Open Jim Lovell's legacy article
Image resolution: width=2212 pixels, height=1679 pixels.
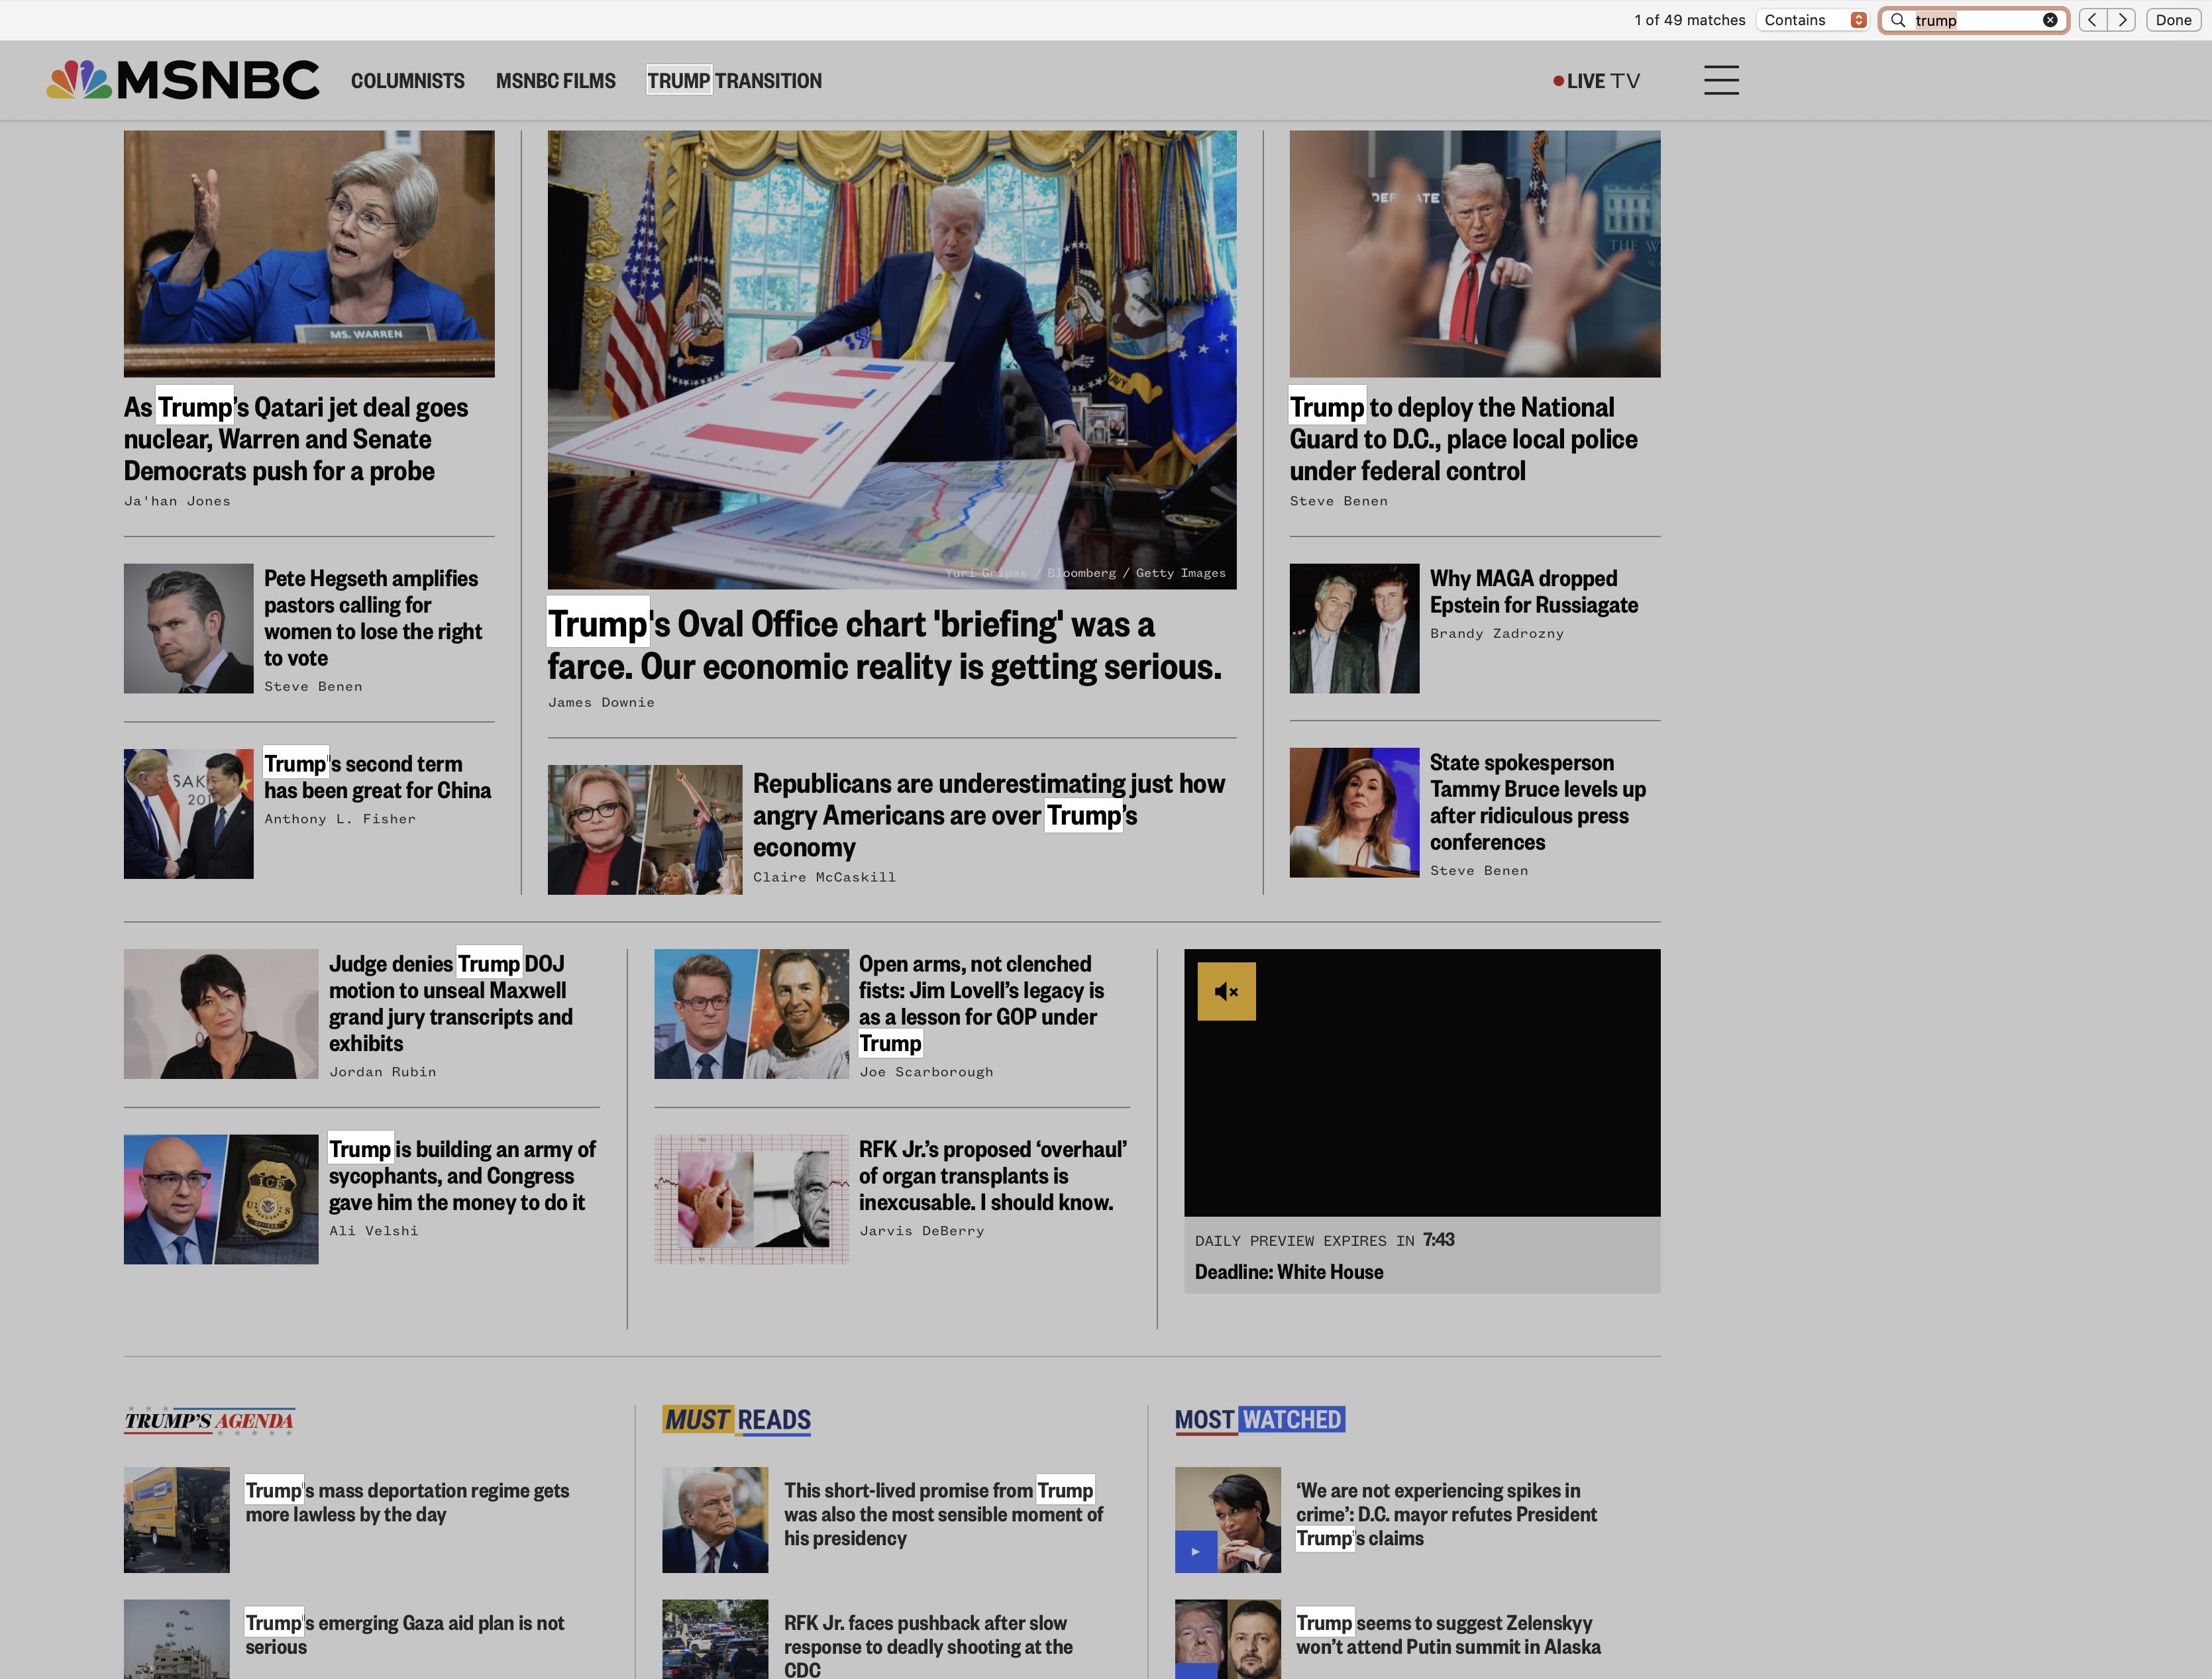[x=981, y=1003]
